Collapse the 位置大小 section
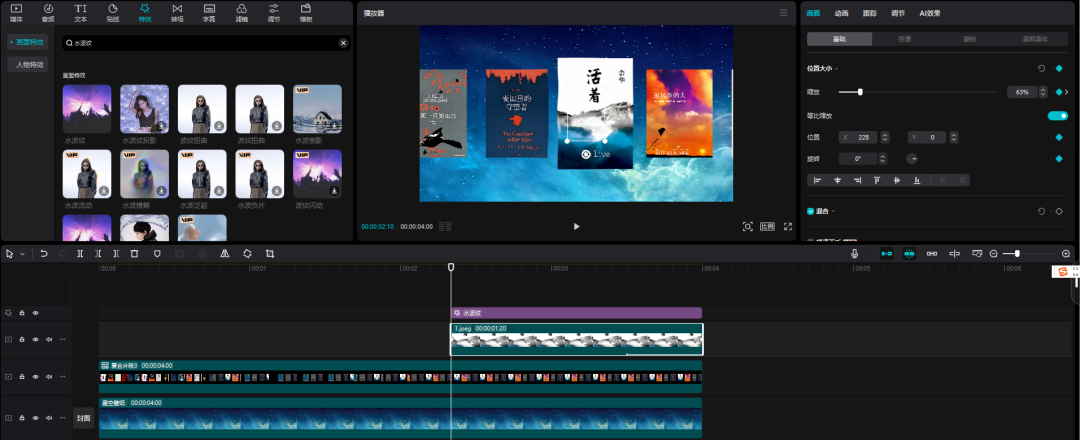This screenshot has width=1080, height=440. 836,69
